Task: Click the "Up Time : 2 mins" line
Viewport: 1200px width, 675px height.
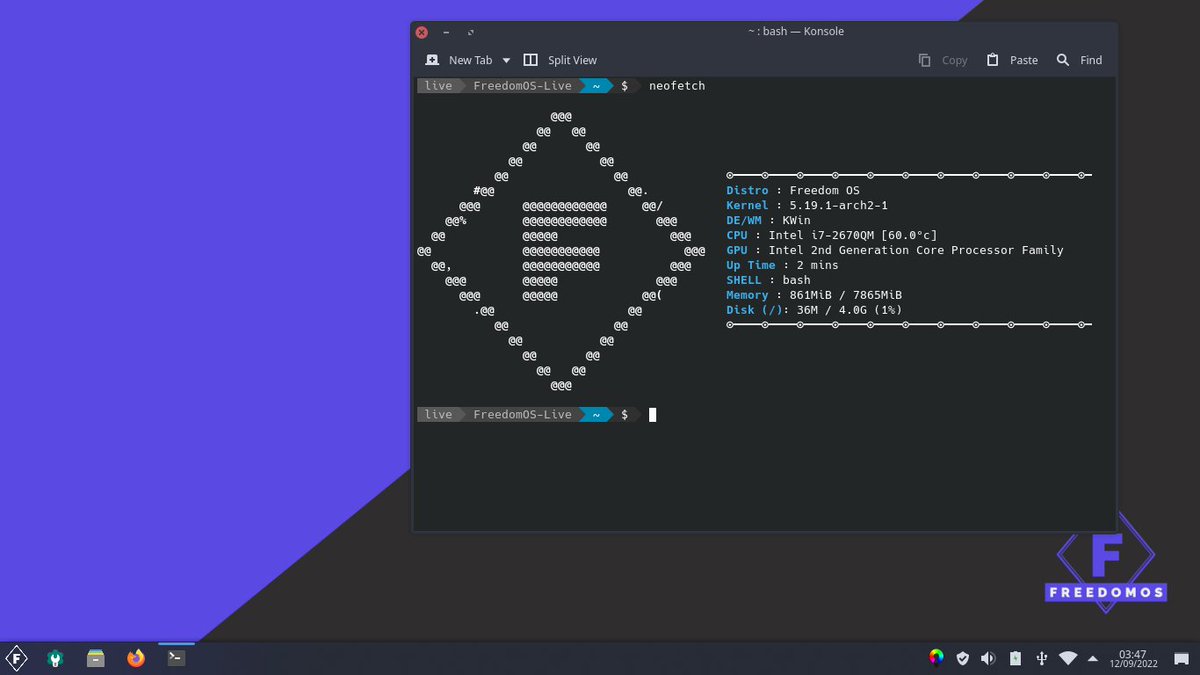Action: [x=782, y=265]
